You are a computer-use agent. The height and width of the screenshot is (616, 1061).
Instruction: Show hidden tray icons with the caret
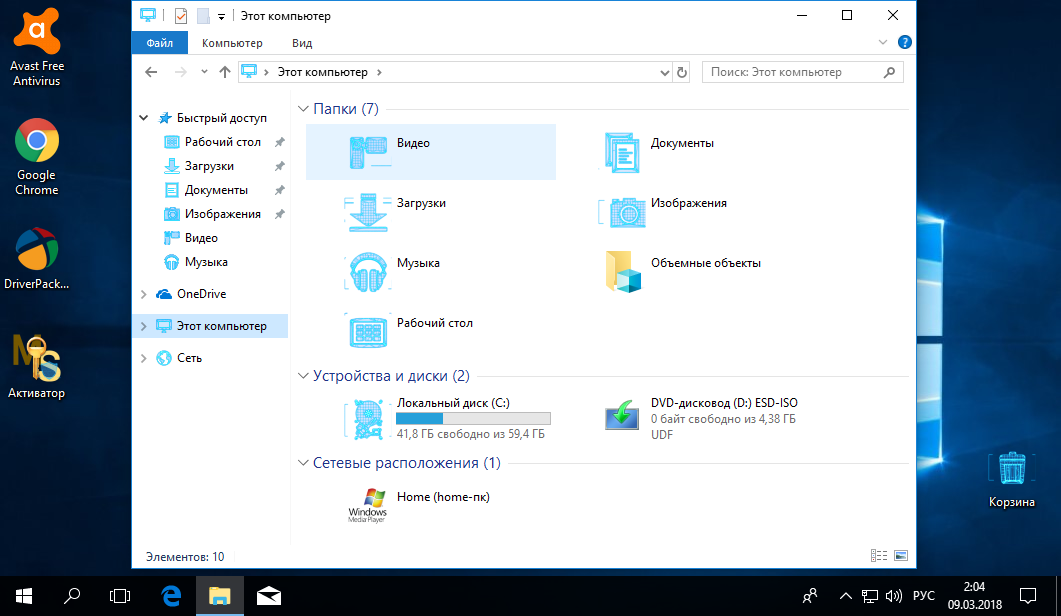pos(845,596)
